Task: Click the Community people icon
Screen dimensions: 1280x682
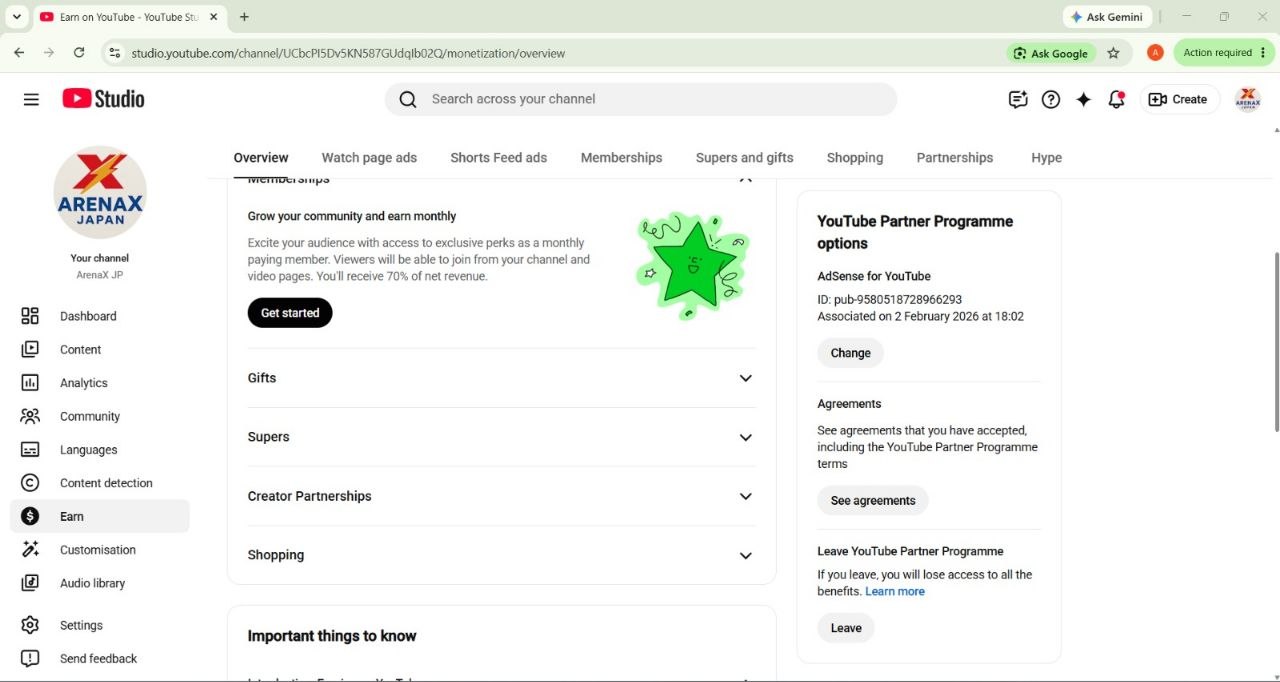Action: click(x=30, y=416)
